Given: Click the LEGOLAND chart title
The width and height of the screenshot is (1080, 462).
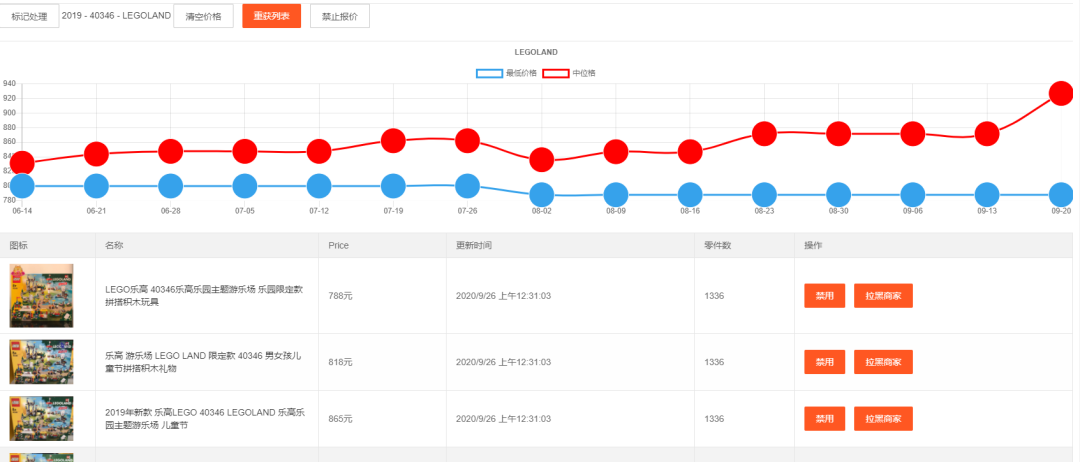Looking at the screenshot, I should tap(536, 52).
